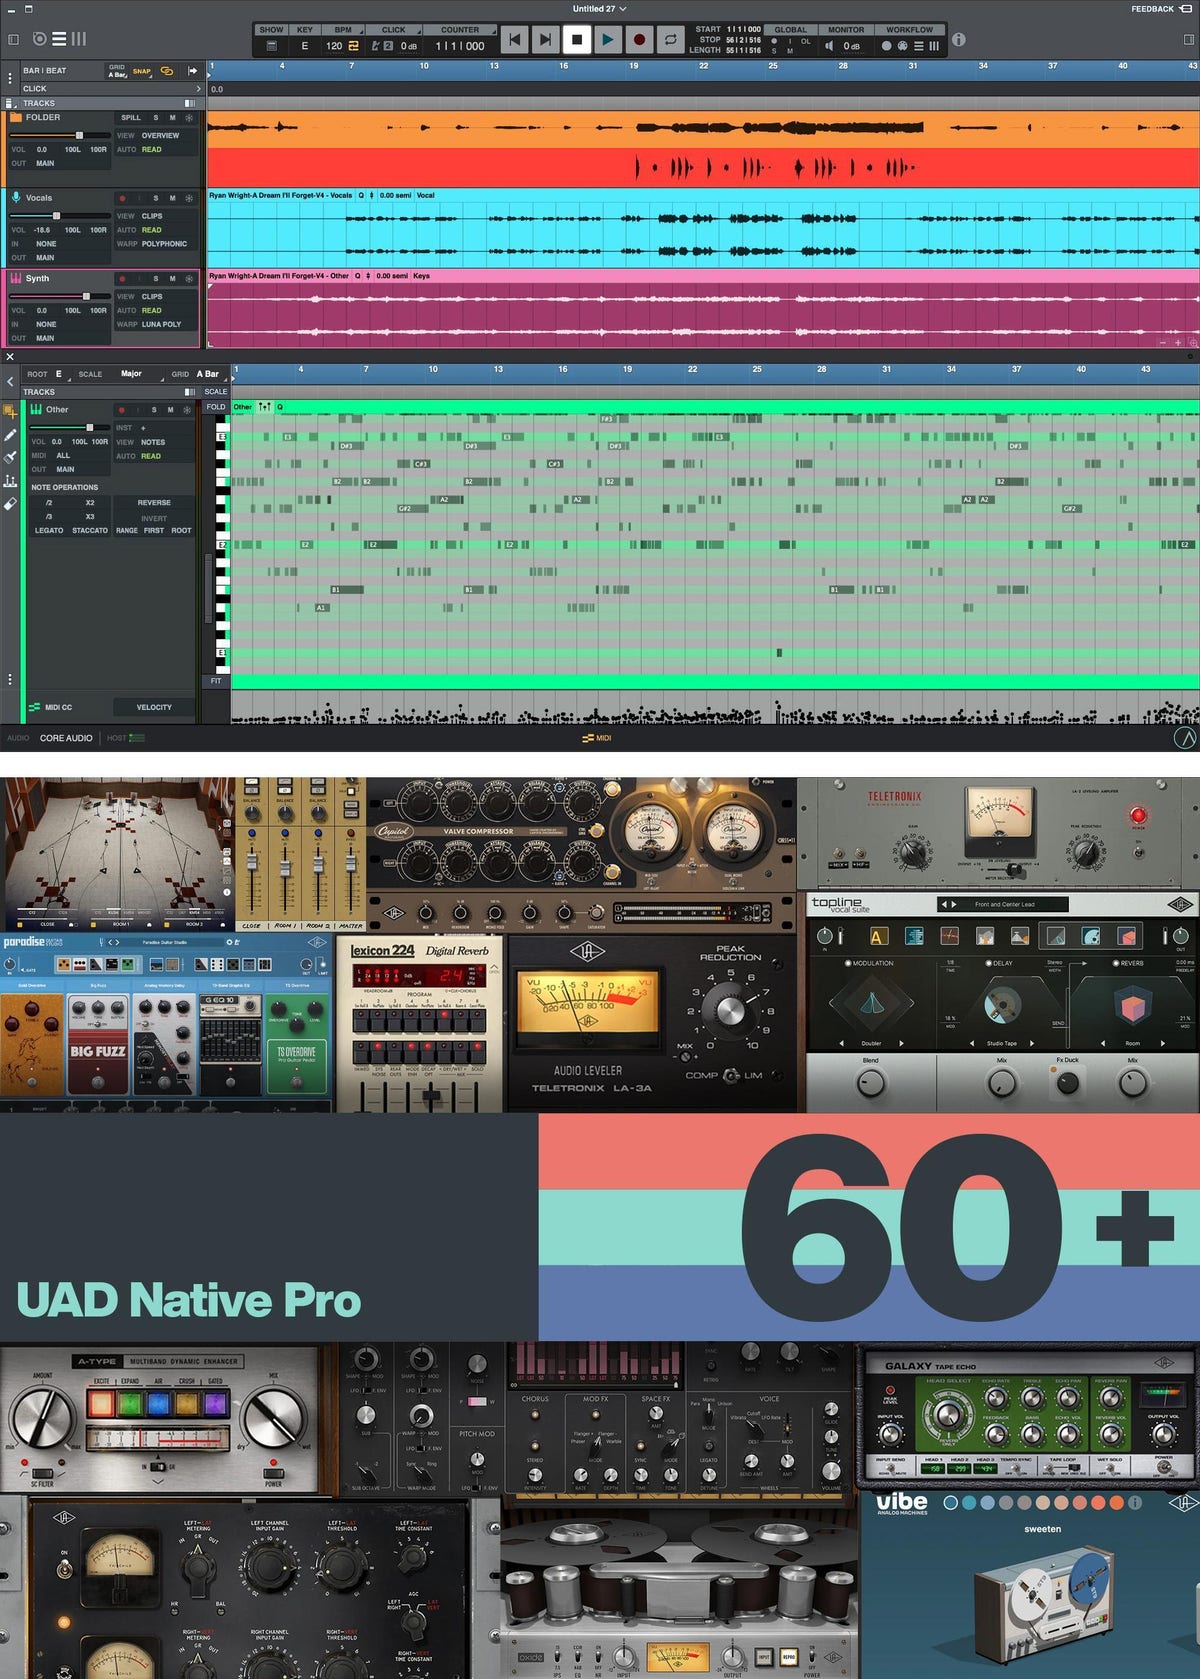
Task: Toggle loop playback in the transport
Action: 670,40
